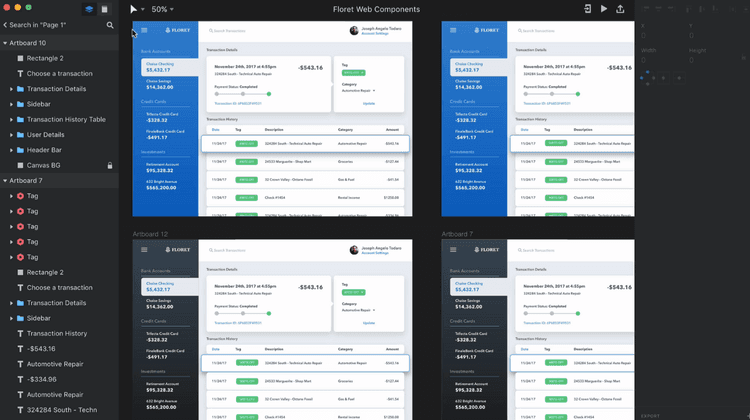Collapse the Artboard 10 group

[x=4, y=43]
